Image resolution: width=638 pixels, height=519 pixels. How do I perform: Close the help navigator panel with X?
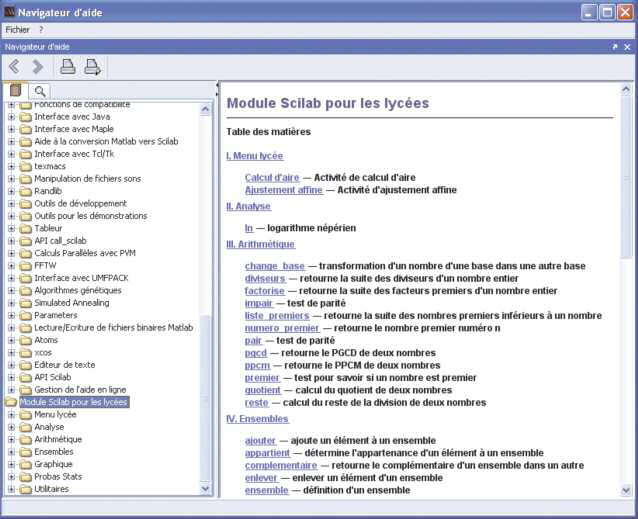pyautogui.click(x=627, y=46)
